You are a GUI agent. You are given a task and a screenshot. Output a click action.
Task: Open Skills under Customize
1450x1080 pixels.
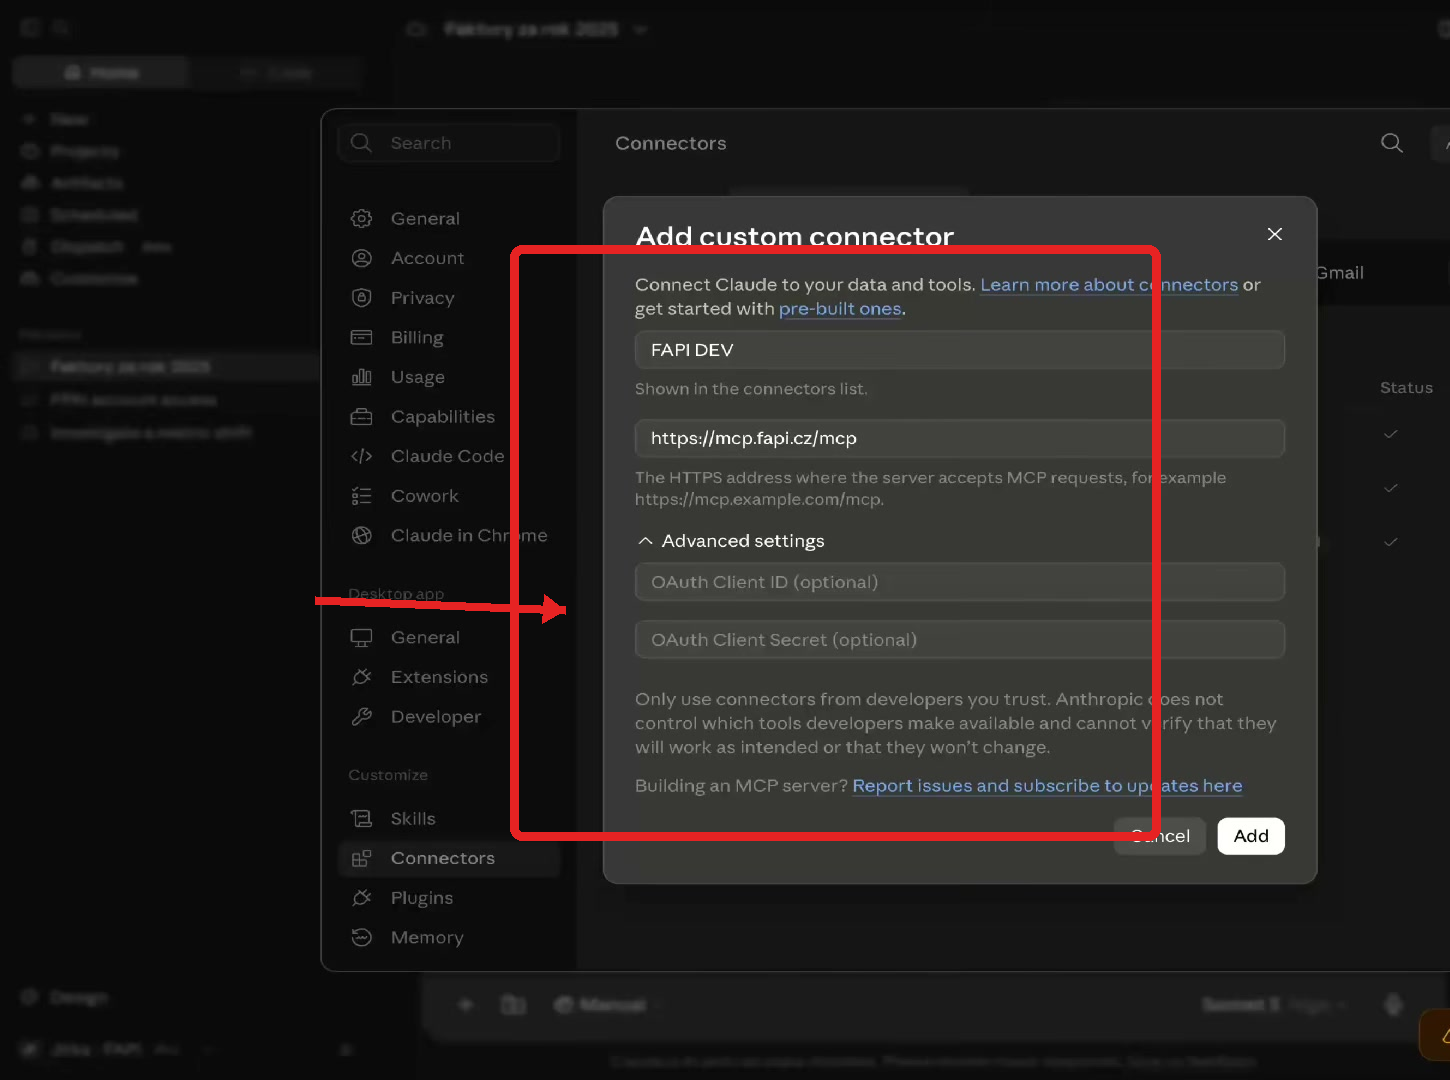(x=413, y=819)
